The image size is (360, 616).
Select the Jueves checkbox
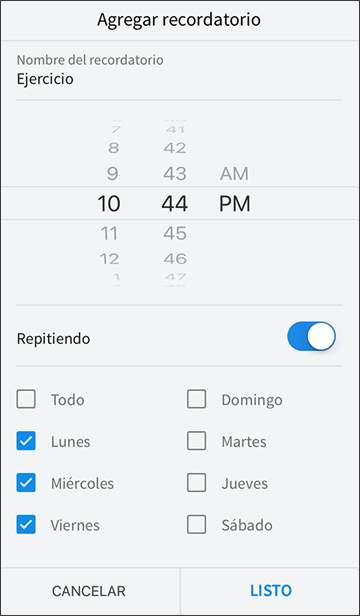(197, 483)
